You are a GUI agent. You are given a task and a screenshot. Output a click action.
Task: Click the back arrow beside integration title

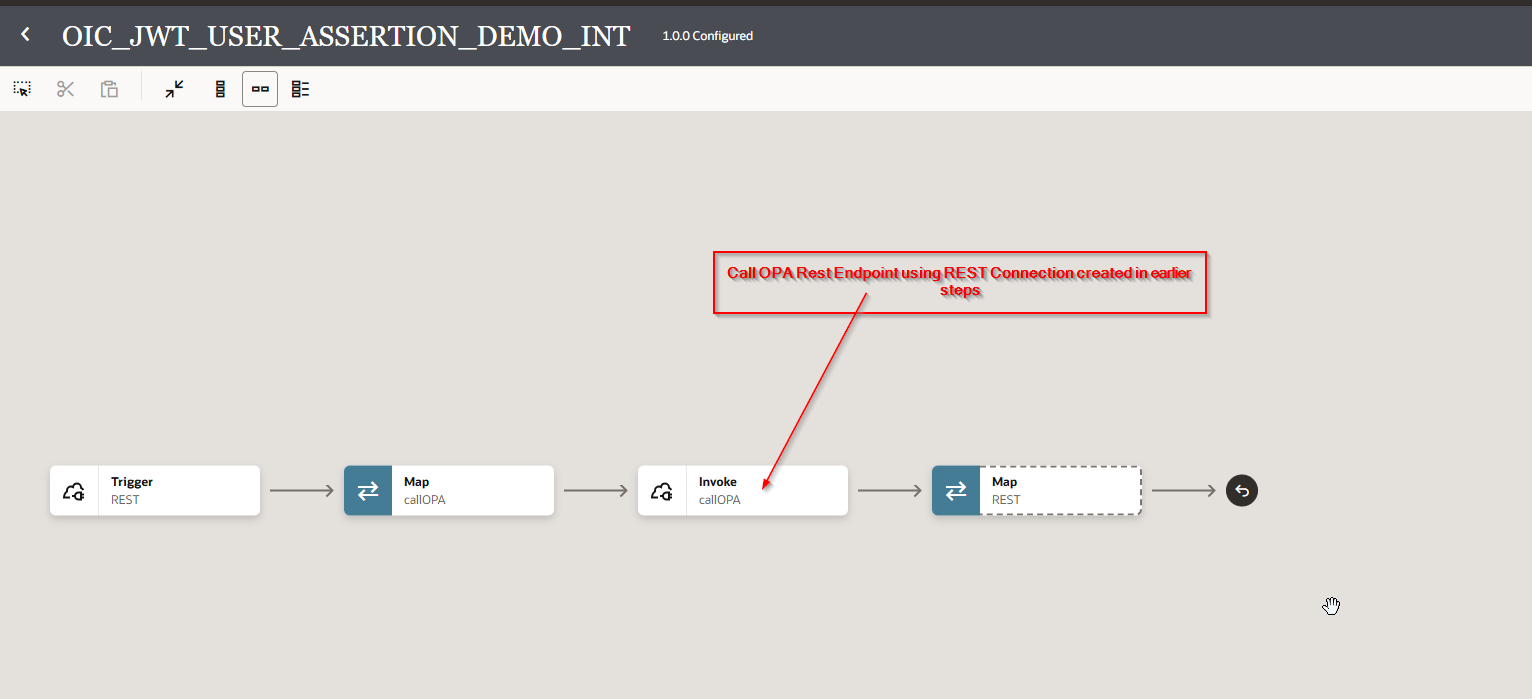(x=26, y=35)
